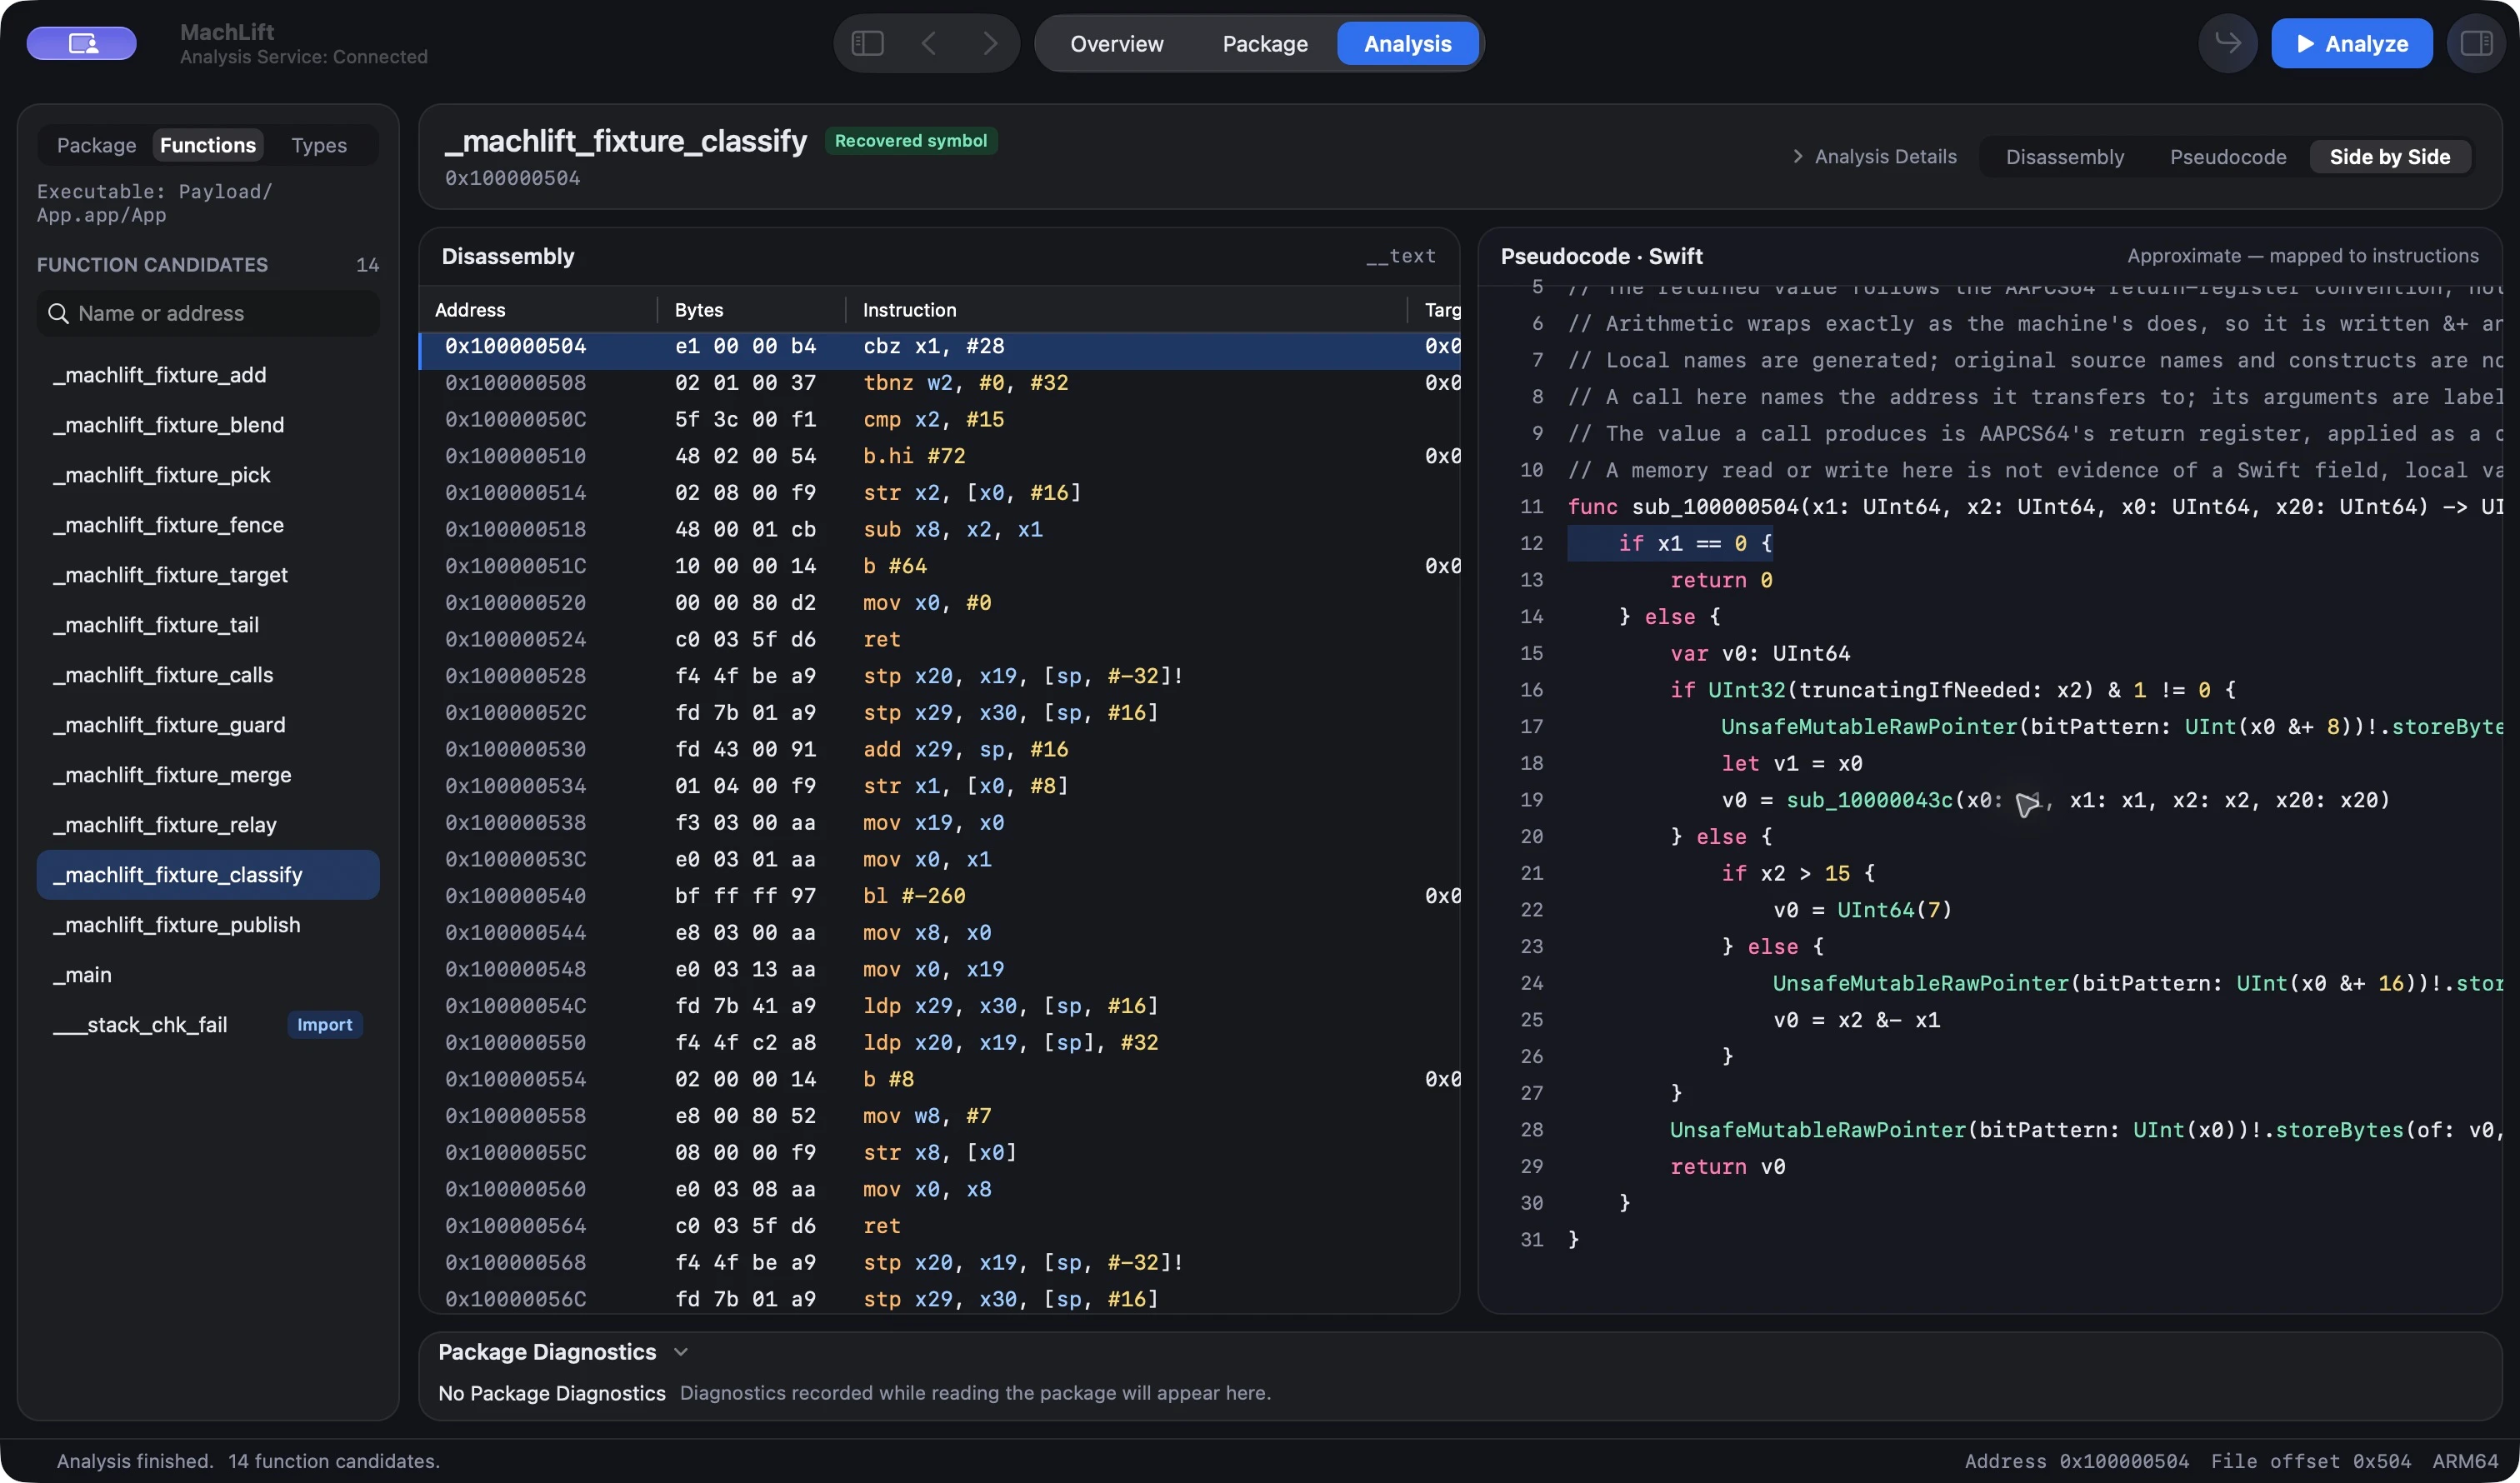Toggle the left sidebar panel icon
Screen dimensions: 2520x1483
867,43
